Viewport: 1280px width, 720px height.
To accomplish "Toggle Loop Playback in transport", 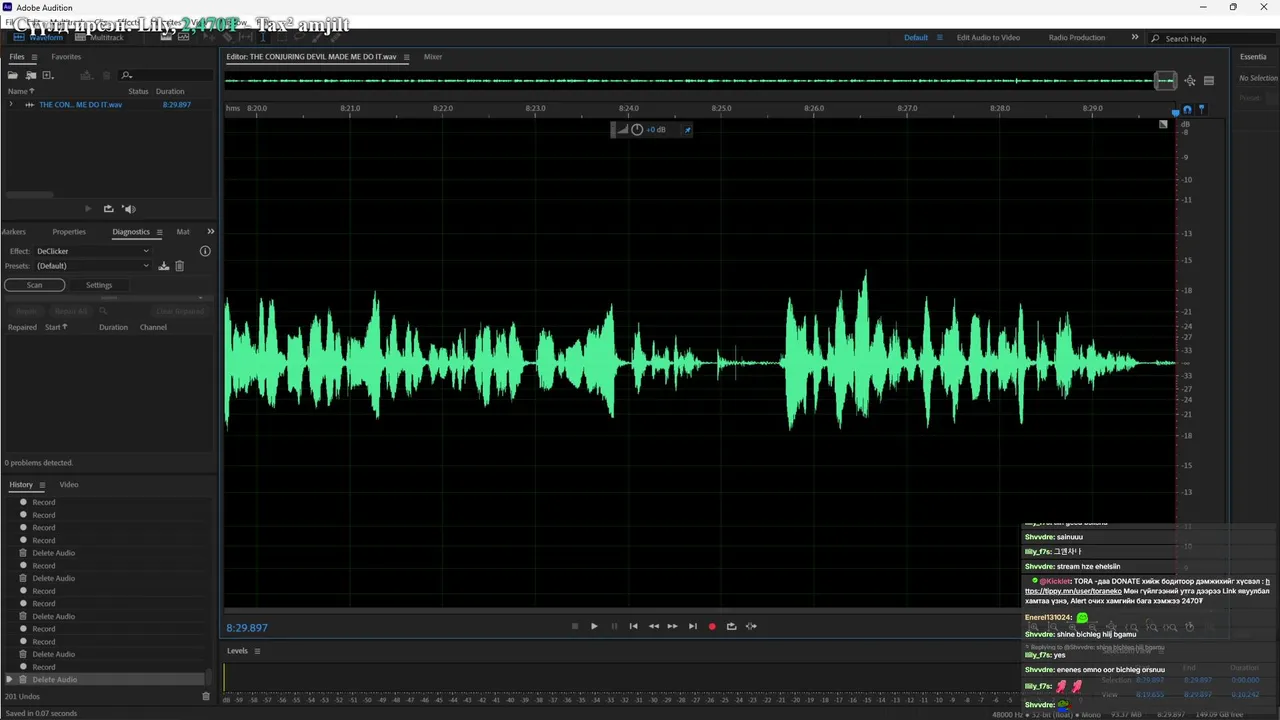I will pos(731,626).
